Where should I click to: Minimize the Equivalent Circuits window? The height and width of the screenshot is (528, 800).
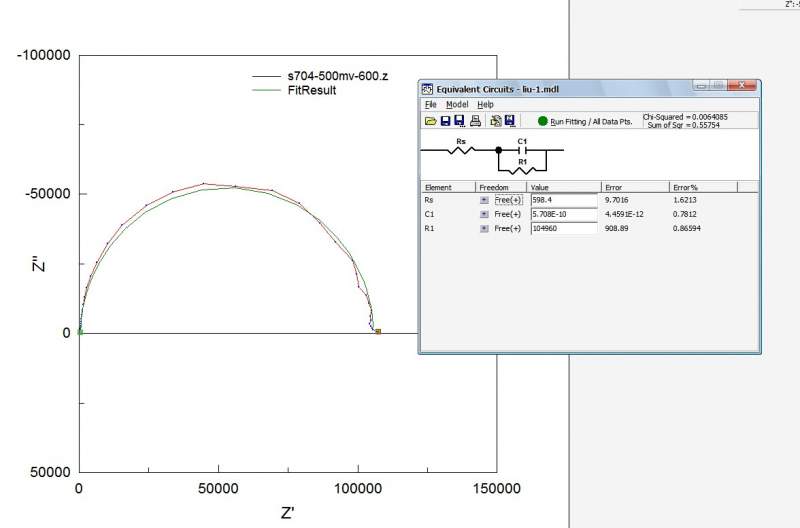(x=701, y=86)
